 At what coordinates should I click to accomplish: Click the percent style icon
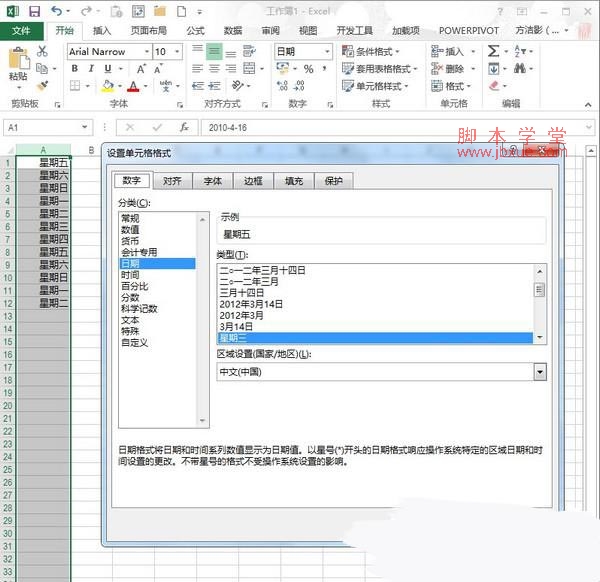click(309, 69)
